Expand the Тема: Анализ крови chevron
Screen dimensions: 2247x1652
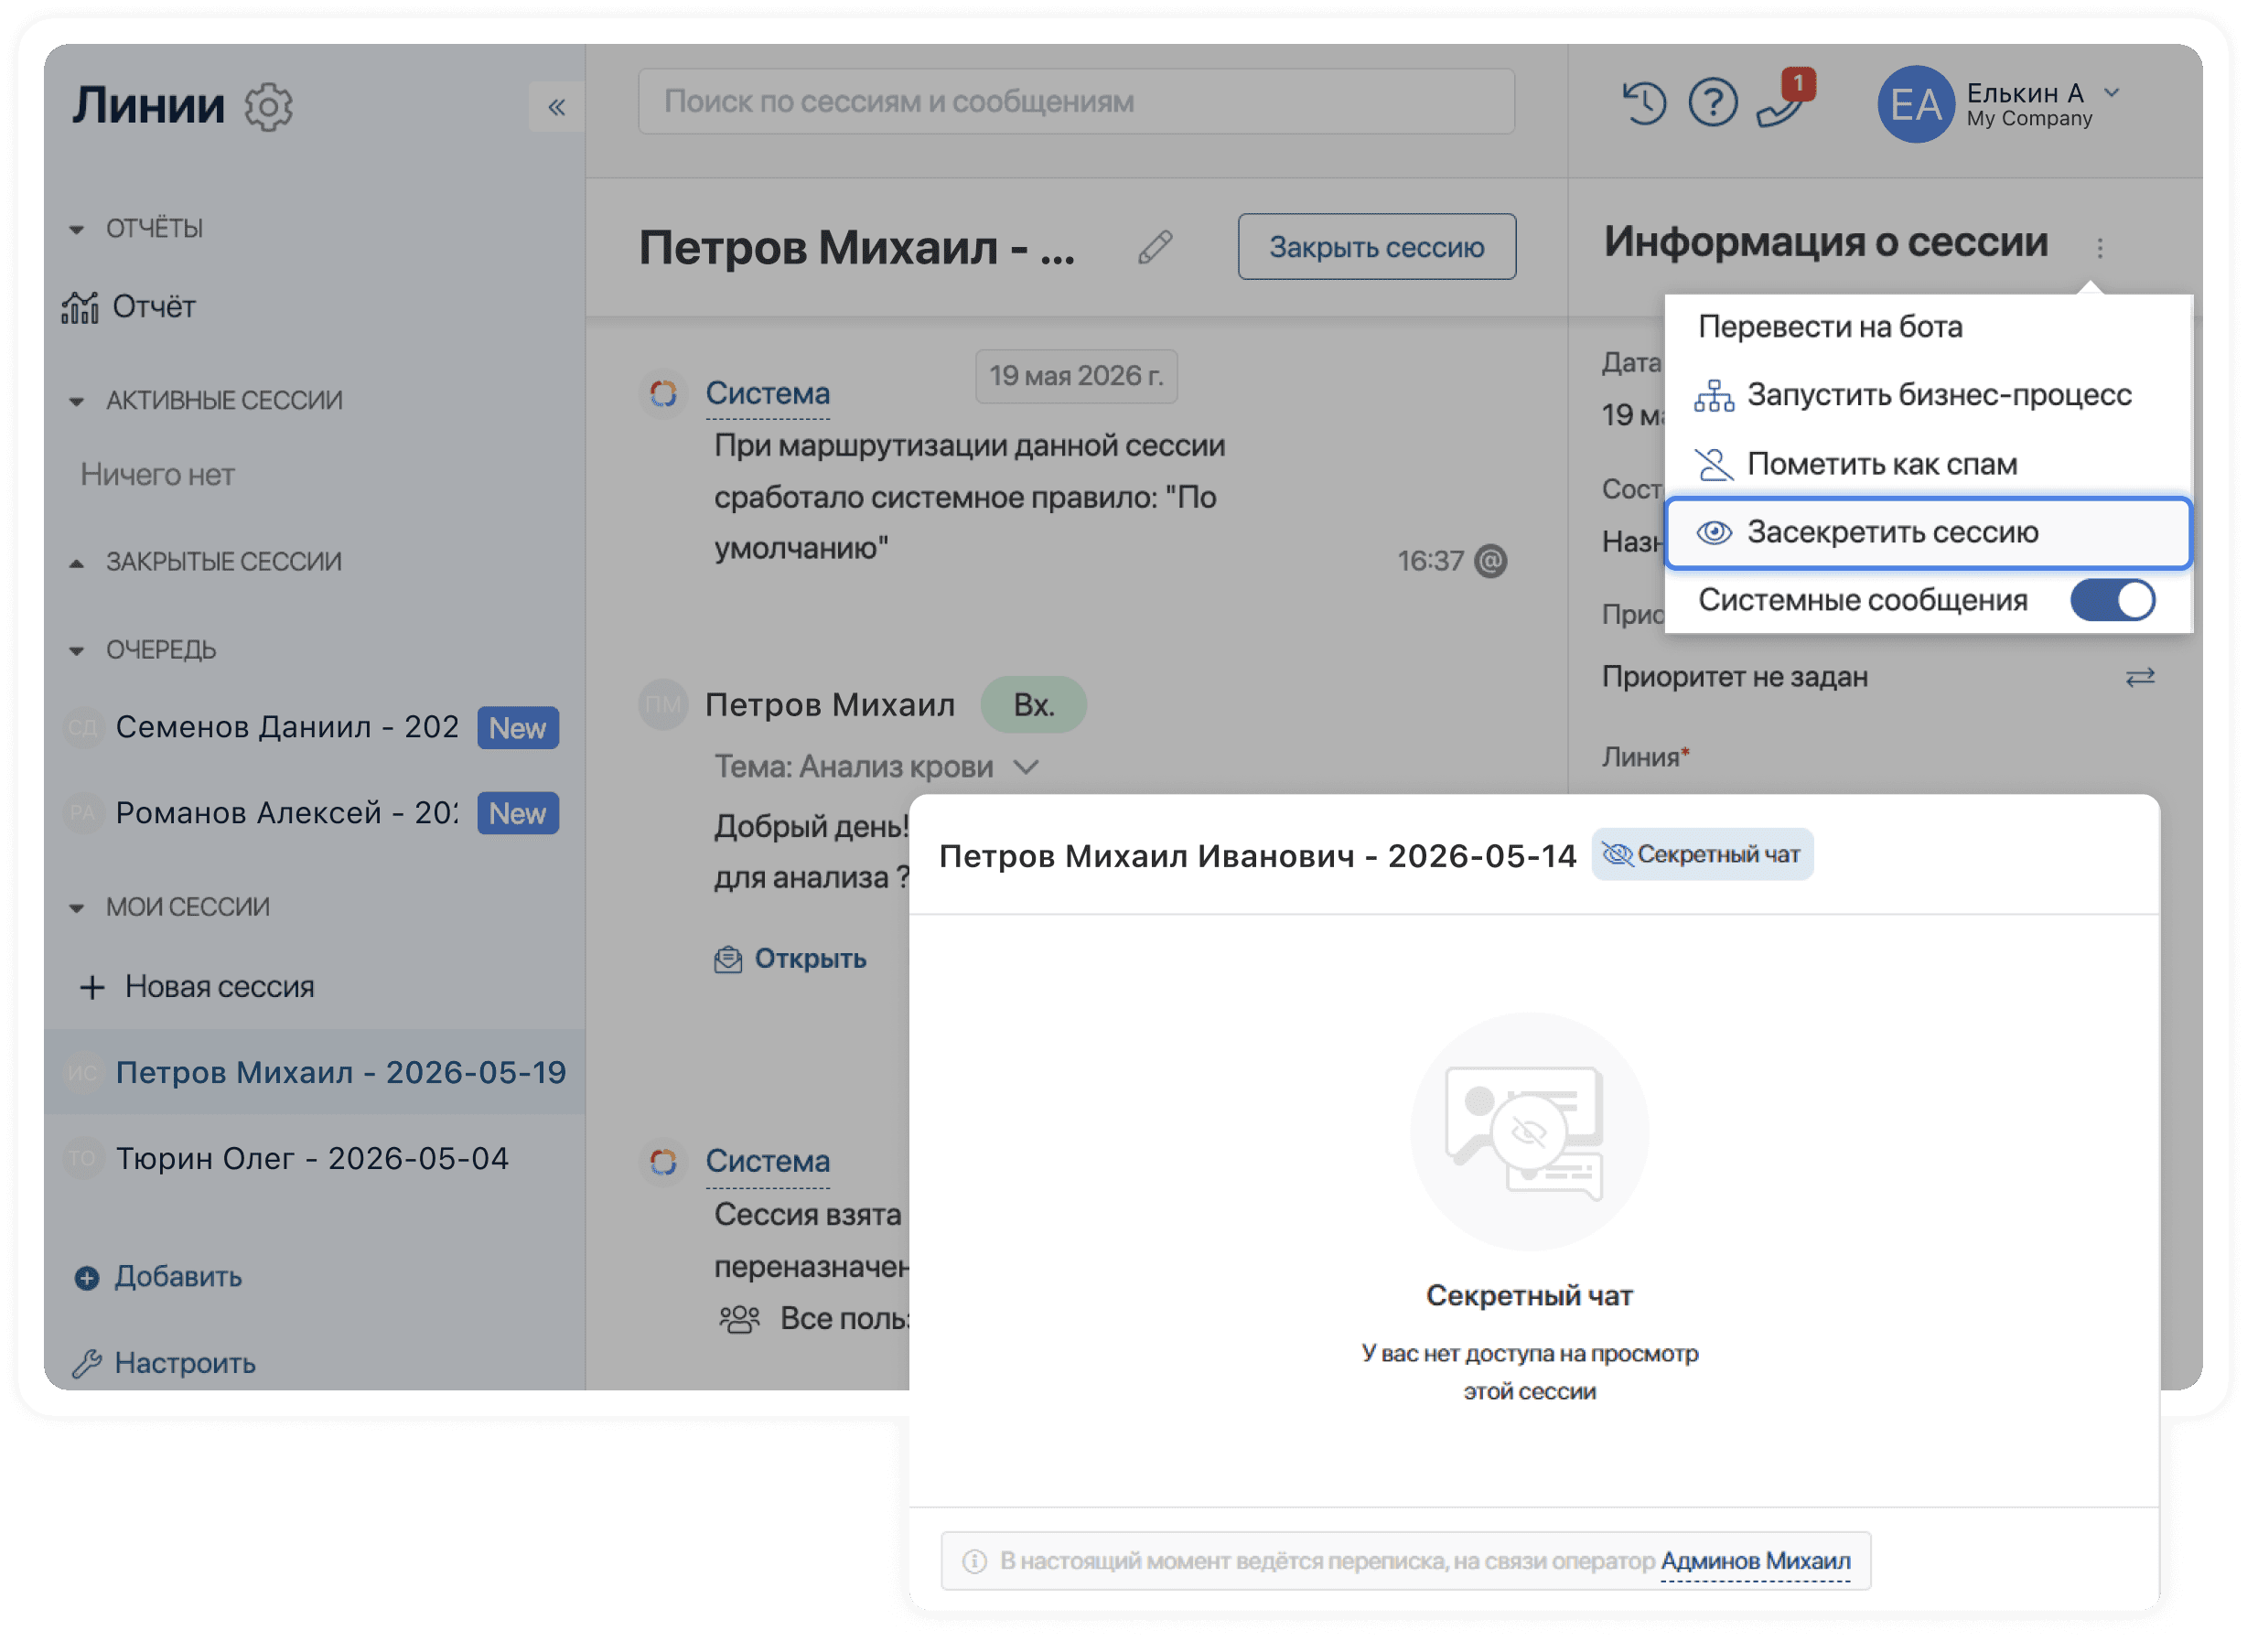point(1025,768)
